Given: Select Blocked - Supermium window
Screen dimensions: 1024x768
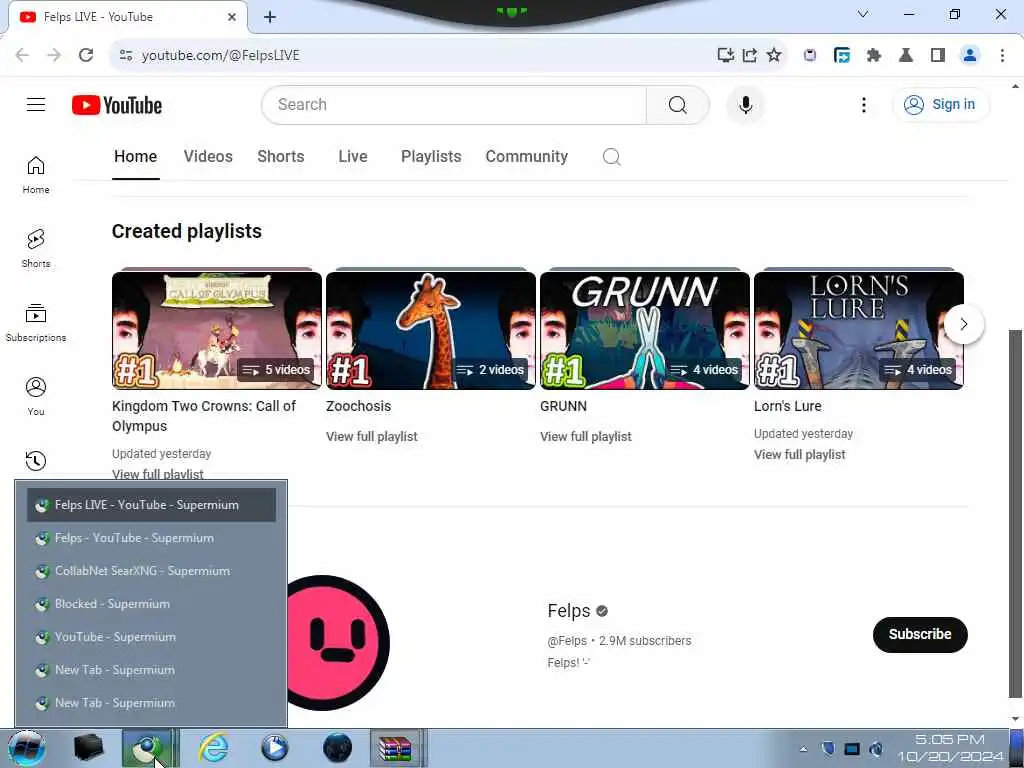Looking at the screenshot, I should click(152, 604).
